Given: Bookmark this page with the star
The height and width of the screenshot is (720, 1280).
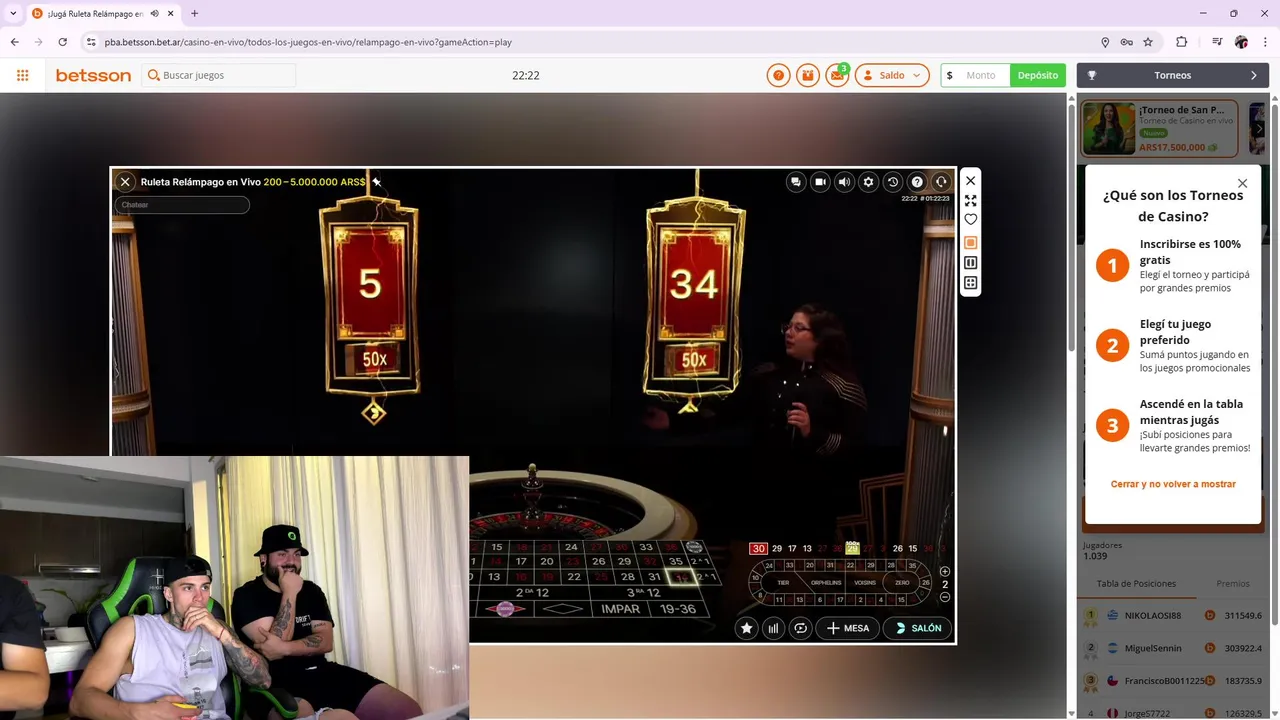Looking at the screenshot, I should [1148, 42].
